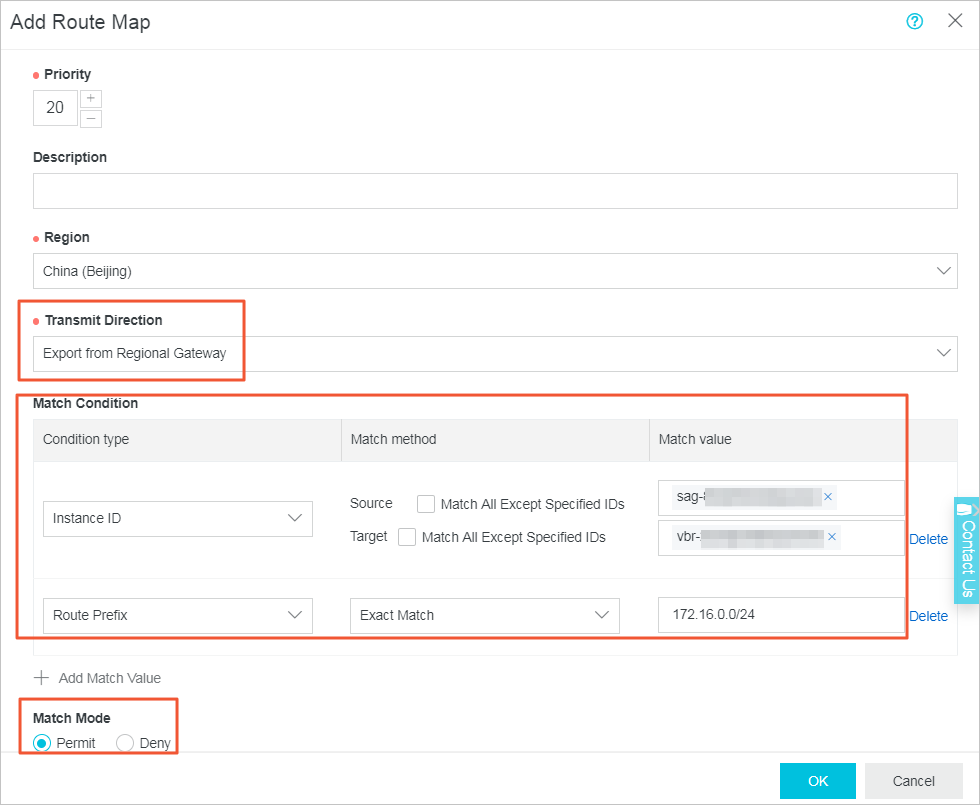
Task: Select the Deny match mode
Action: coord(125,743)
